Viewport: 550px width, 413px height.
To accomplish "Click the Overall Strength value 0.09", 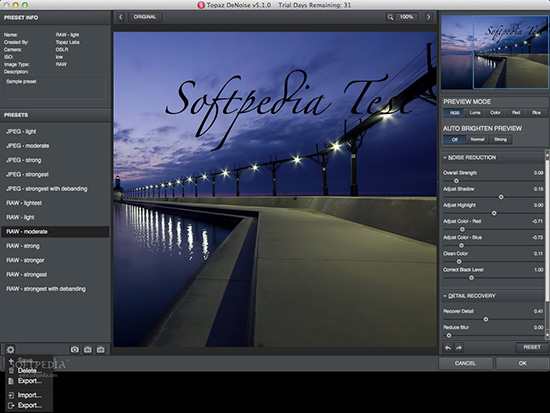I will click(x=538, y=173).
